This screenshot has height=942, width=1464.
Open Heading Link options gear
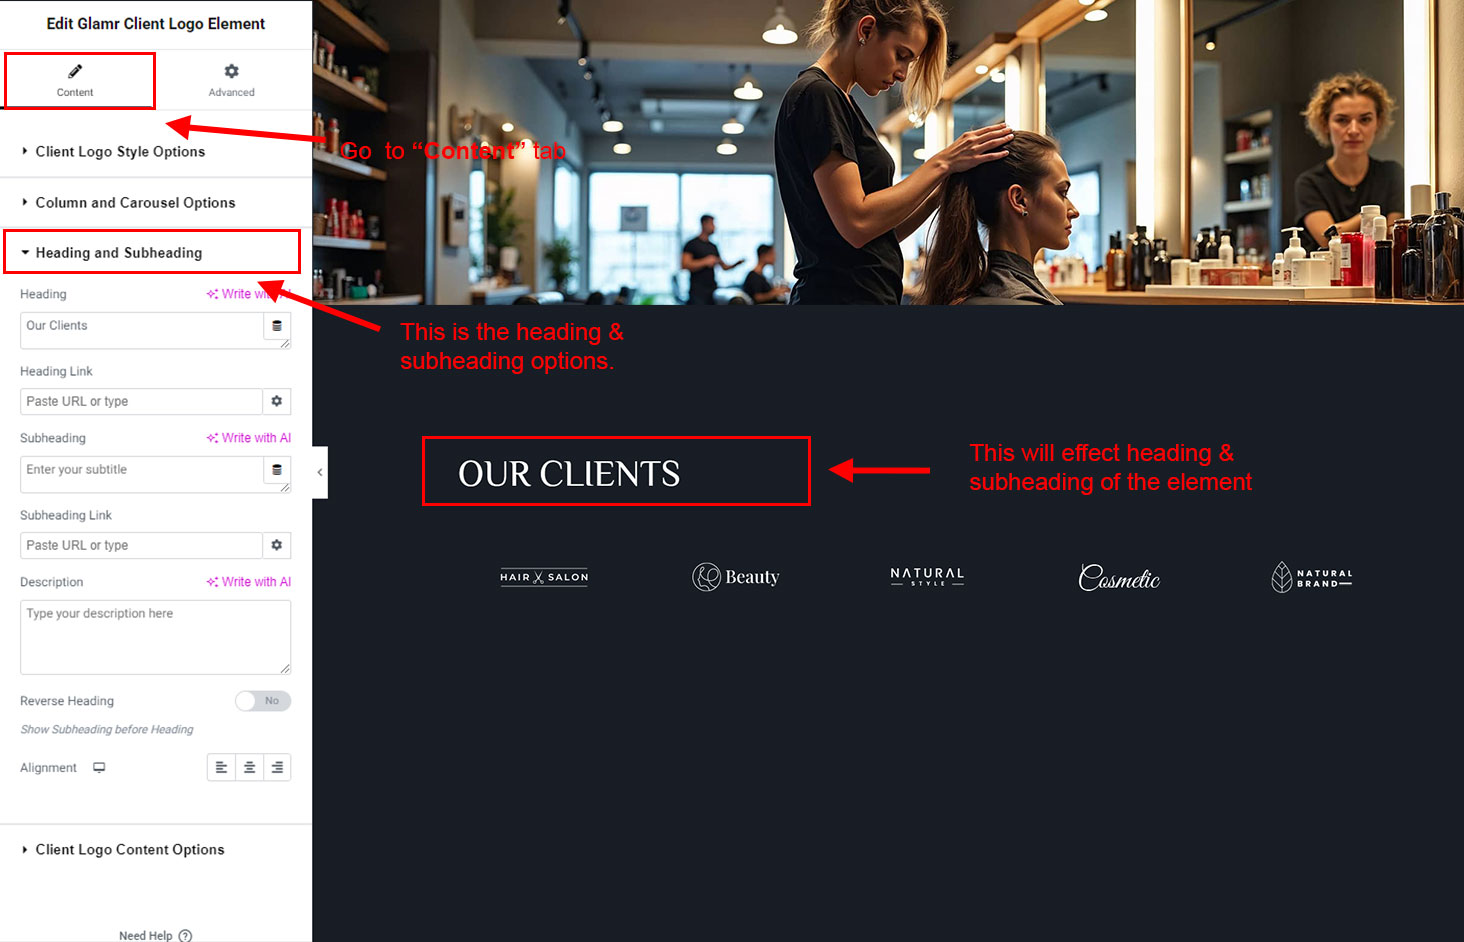coord(277,401)
